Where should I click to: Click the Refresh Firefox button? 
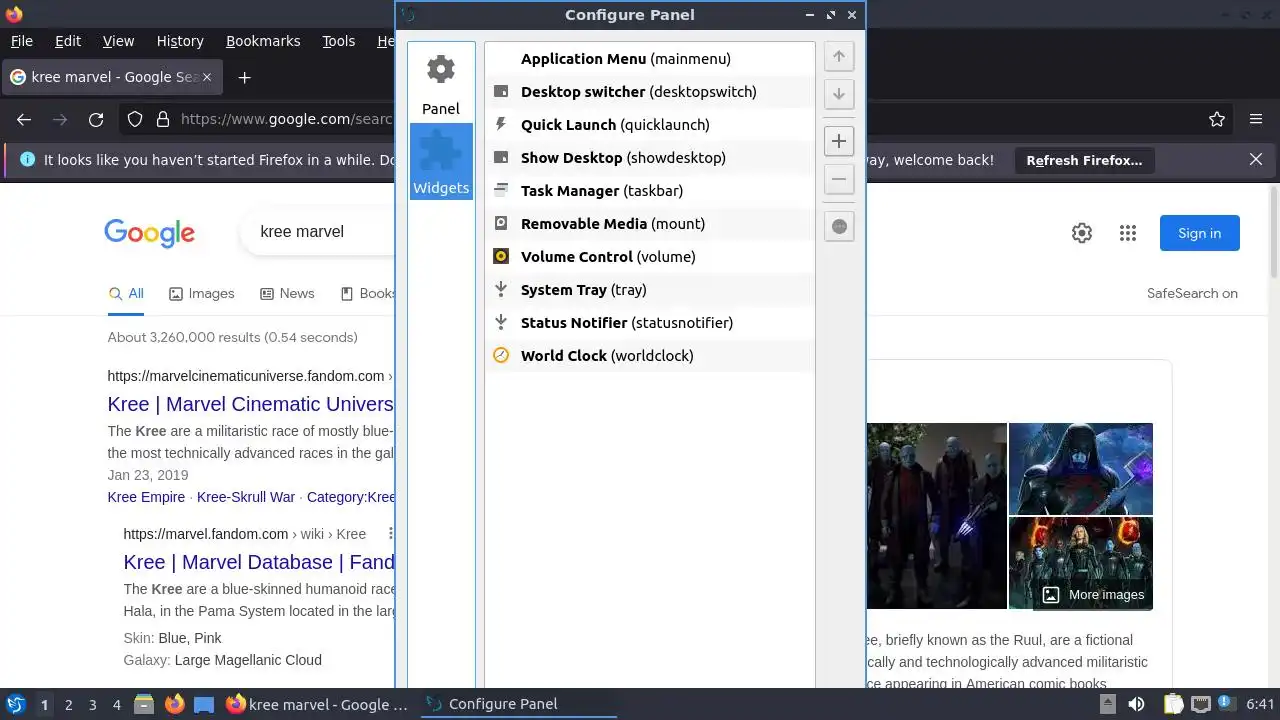point(1084,160)
